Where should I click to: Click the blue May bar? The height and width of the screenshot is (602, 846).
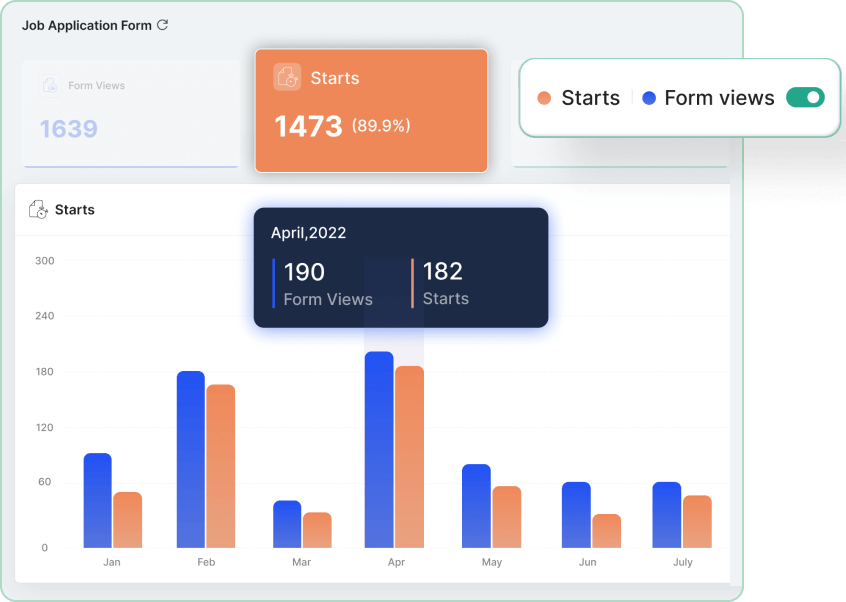476,506
